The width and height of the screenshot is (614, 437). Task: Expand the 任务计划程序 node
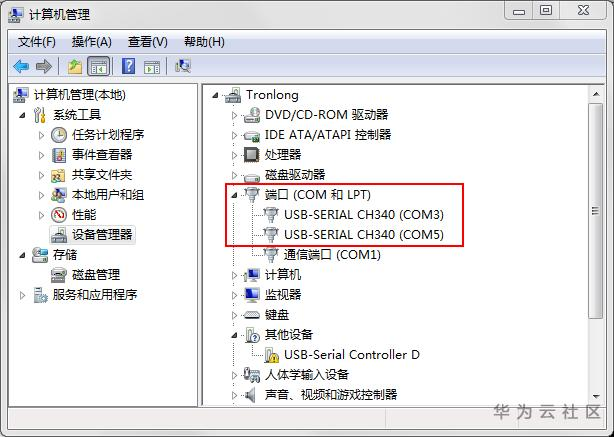click(x=42, y=135)
